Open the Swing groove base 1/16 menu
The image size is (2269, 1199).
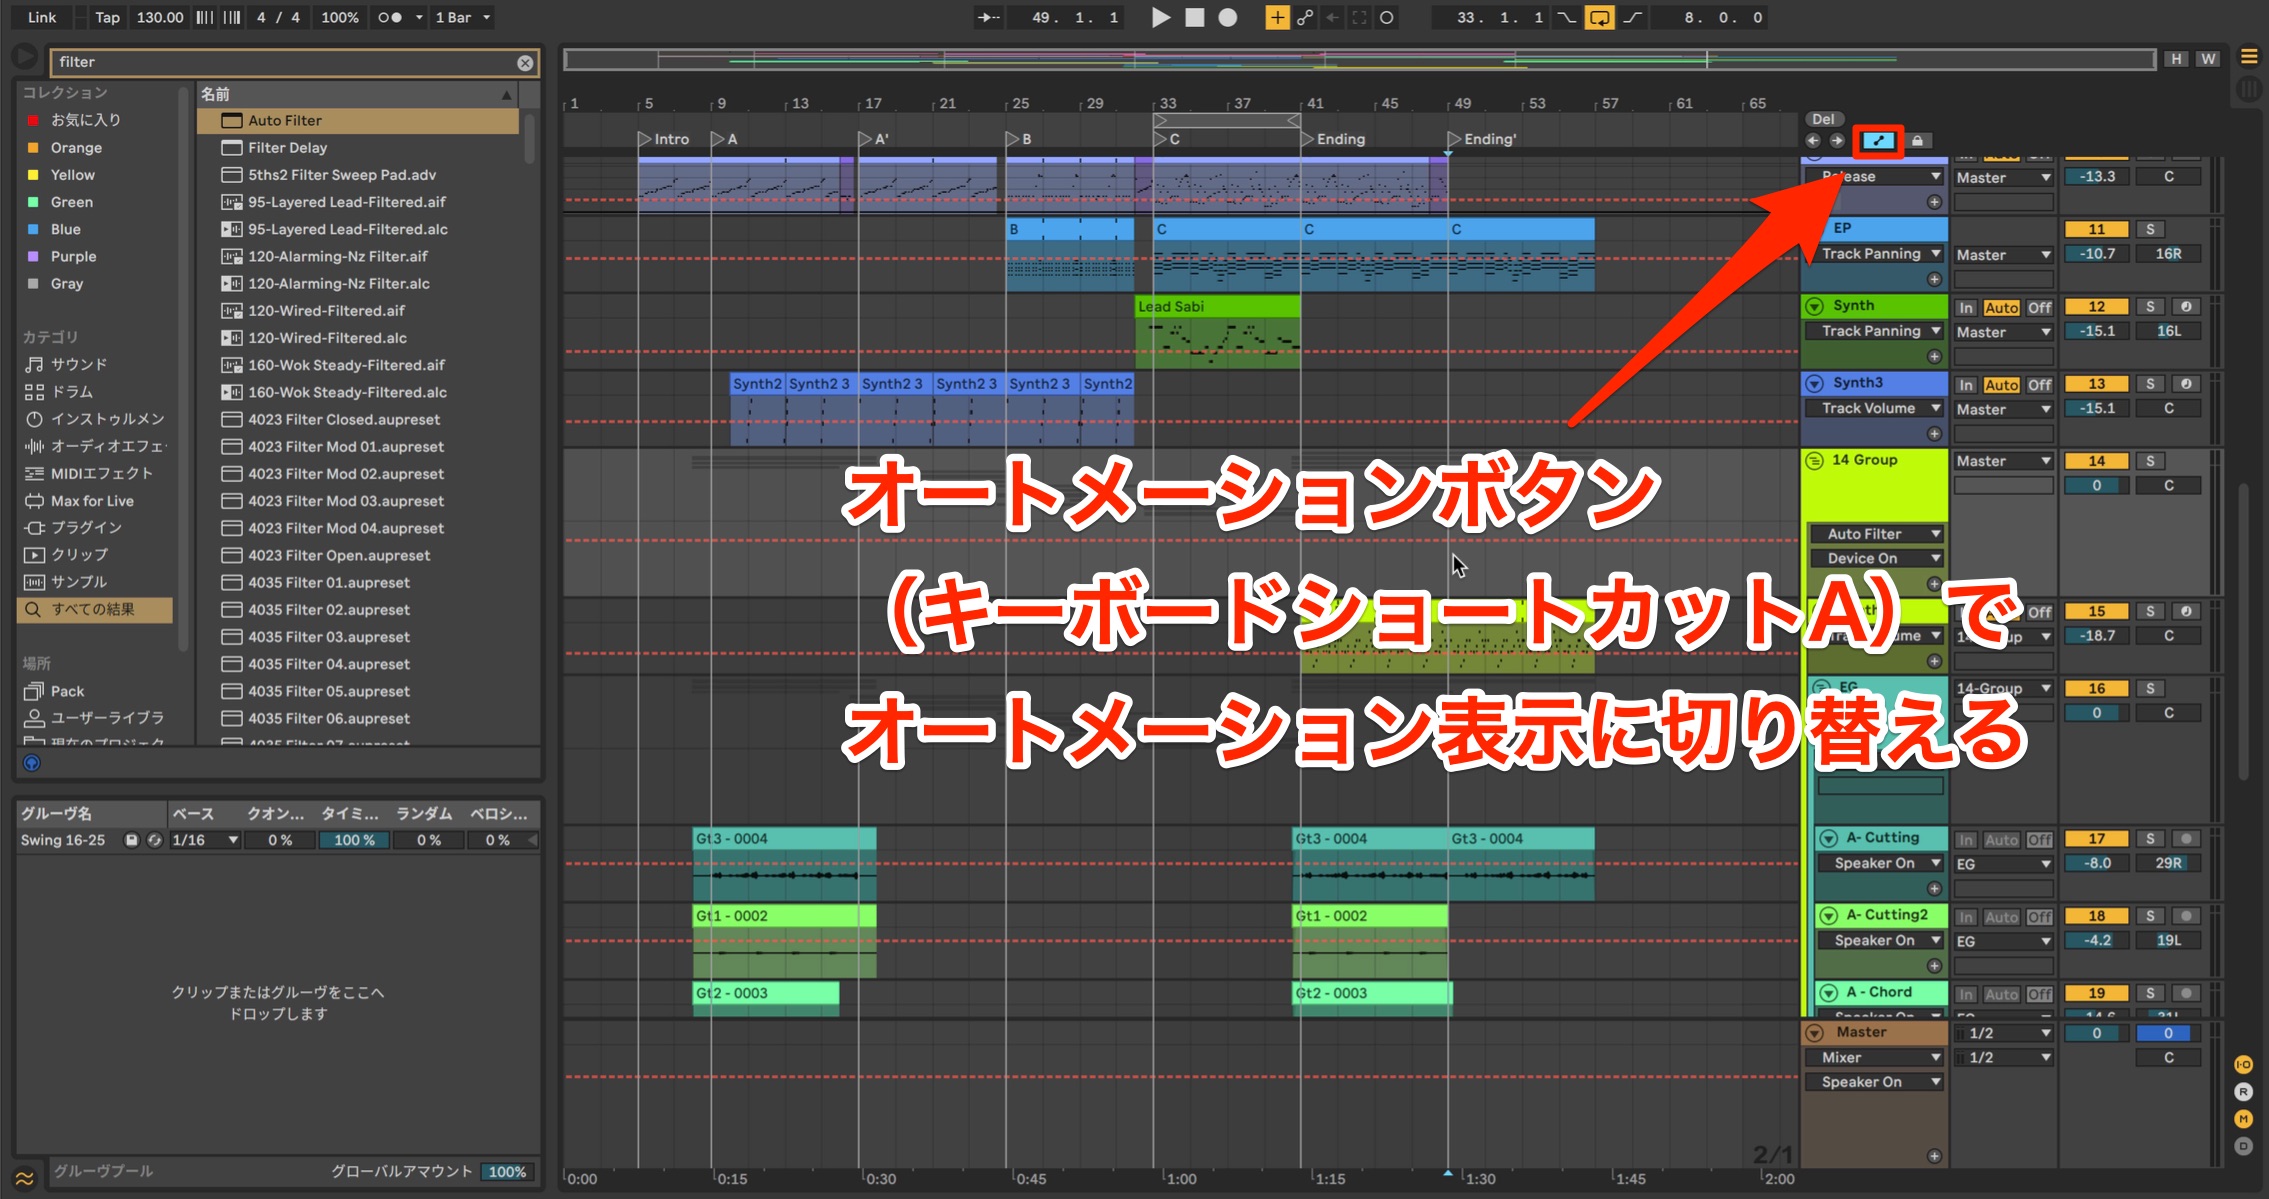point(205,840)
